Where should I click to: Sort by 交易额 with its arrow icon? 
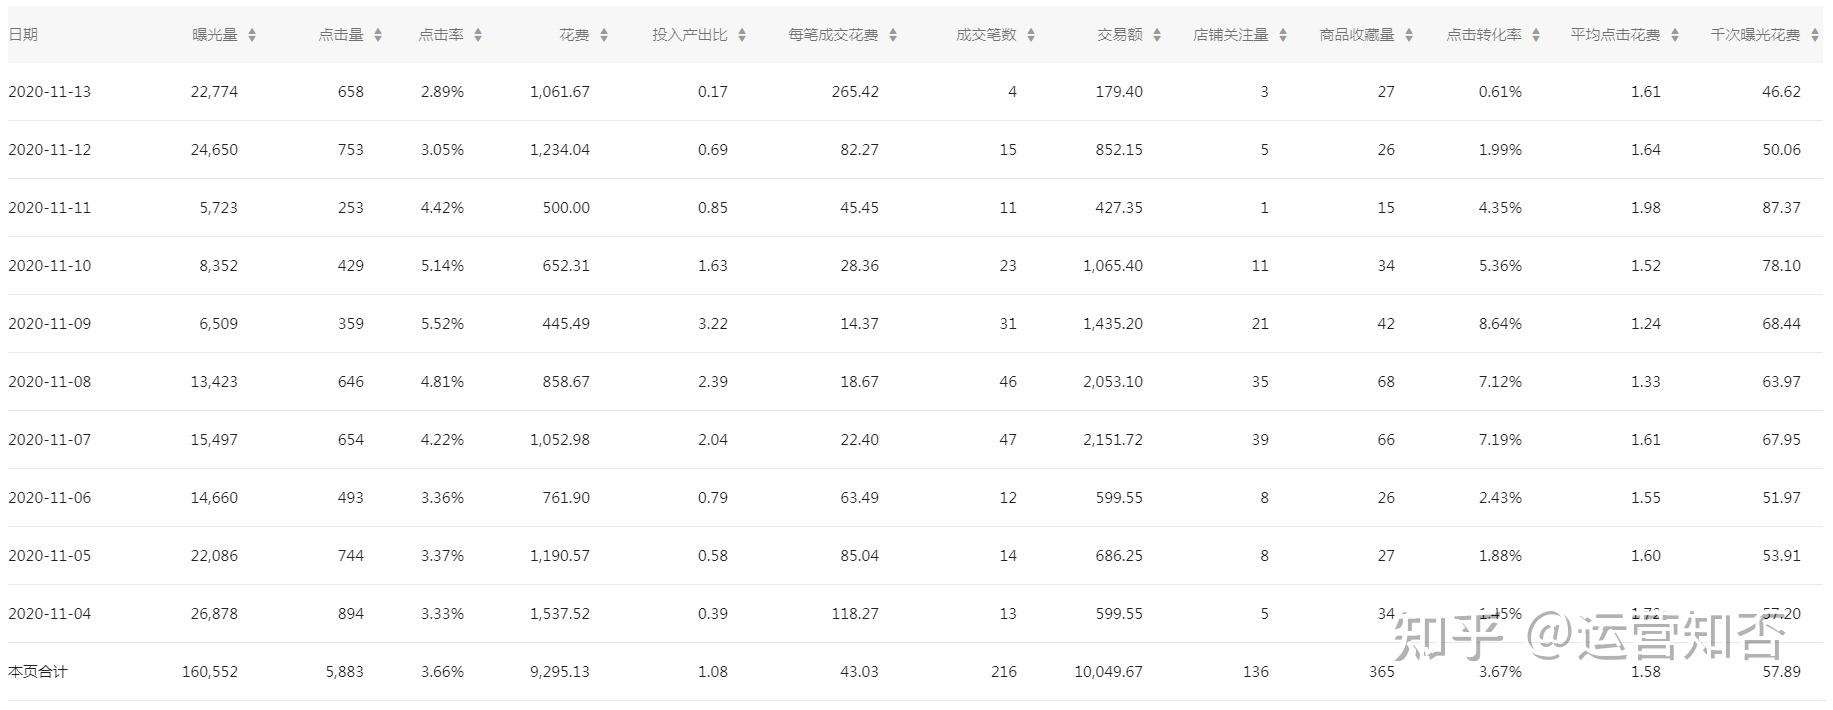1157,35
